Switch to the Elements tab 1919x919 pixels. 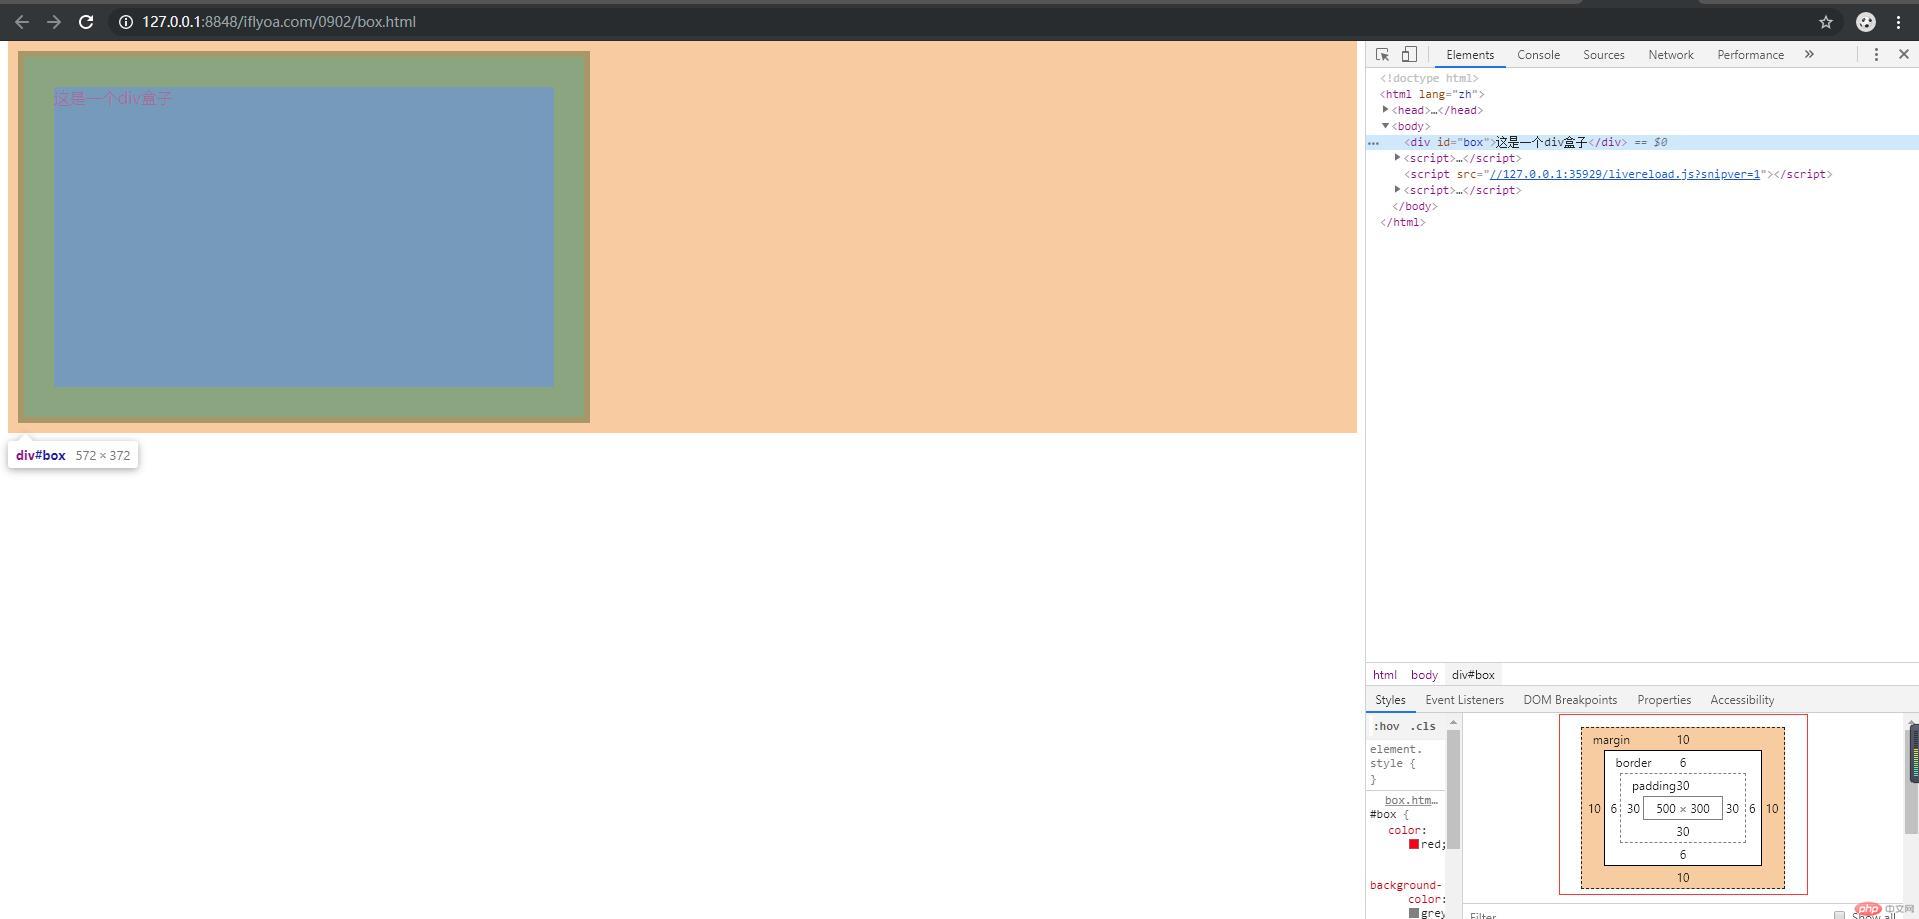coord(1470,55)
